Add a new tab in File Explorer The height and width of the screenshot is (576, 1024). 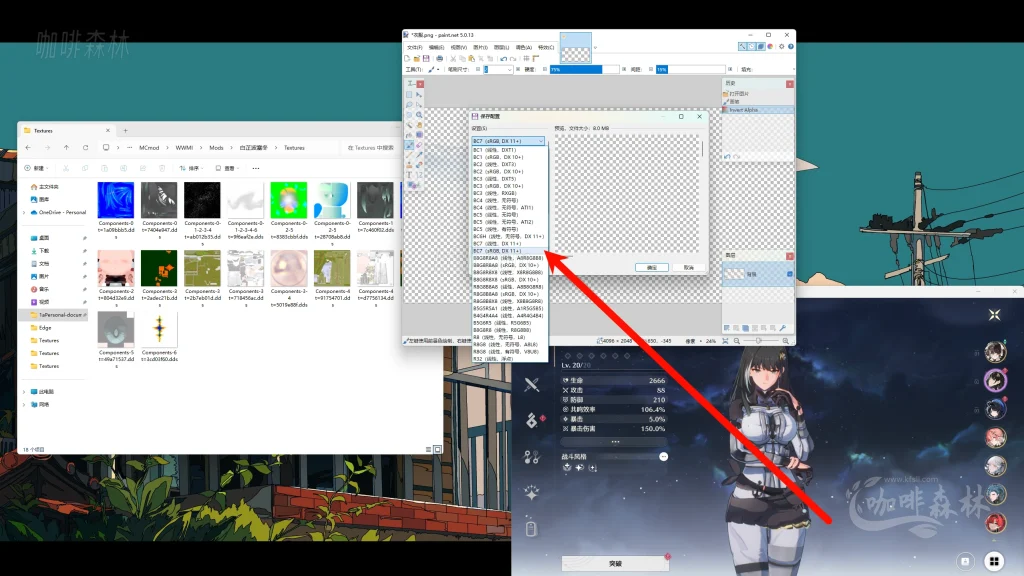pos(125,131)
